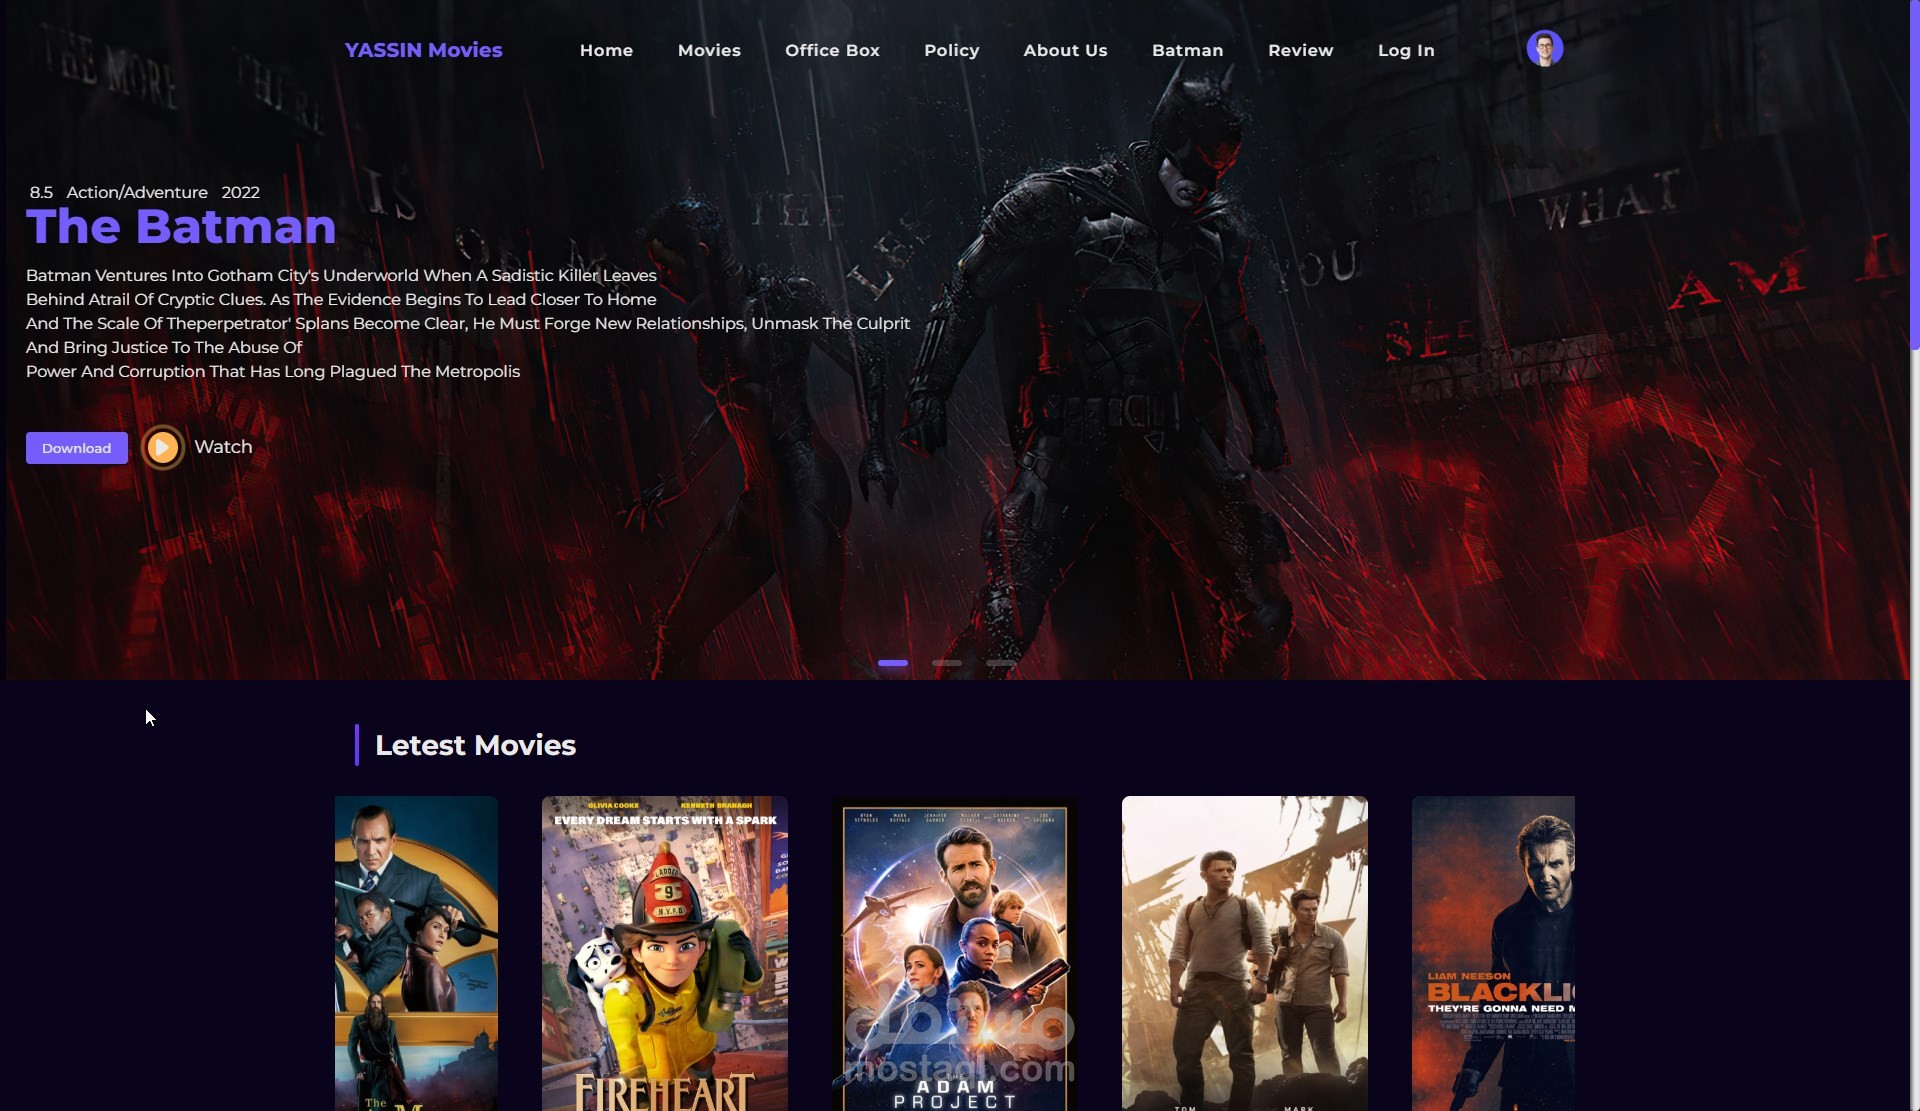Click The Batman title heading
This screenshot has width=1920, height=1111.
[x=181, y=227]
